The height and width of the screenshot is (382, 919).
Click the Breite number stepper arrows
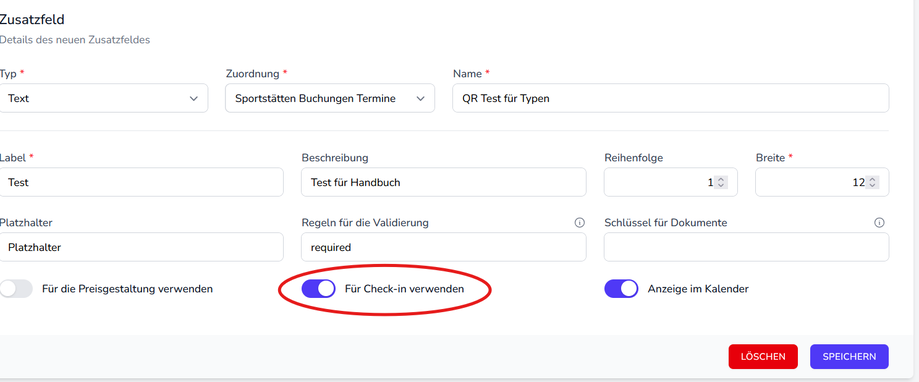(873, 182)
